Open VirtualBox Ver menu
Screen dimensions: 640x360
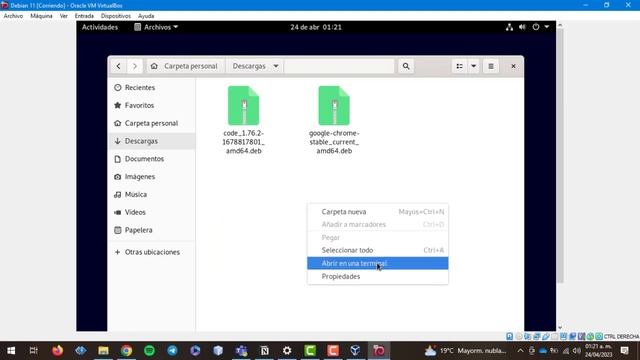[x=64, y=16]
